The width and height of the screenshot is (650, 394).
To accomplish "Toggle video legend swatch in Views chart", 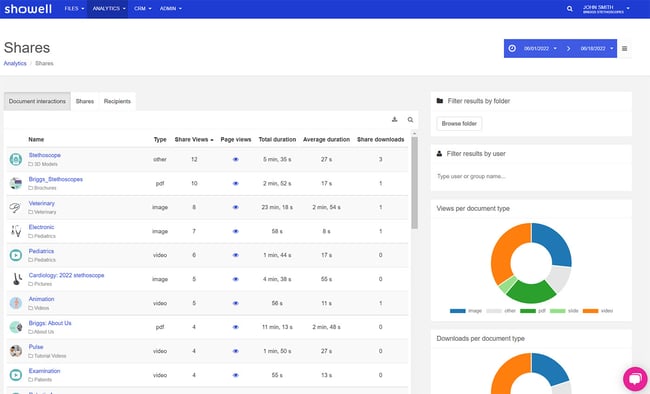I will coord(590,311).
